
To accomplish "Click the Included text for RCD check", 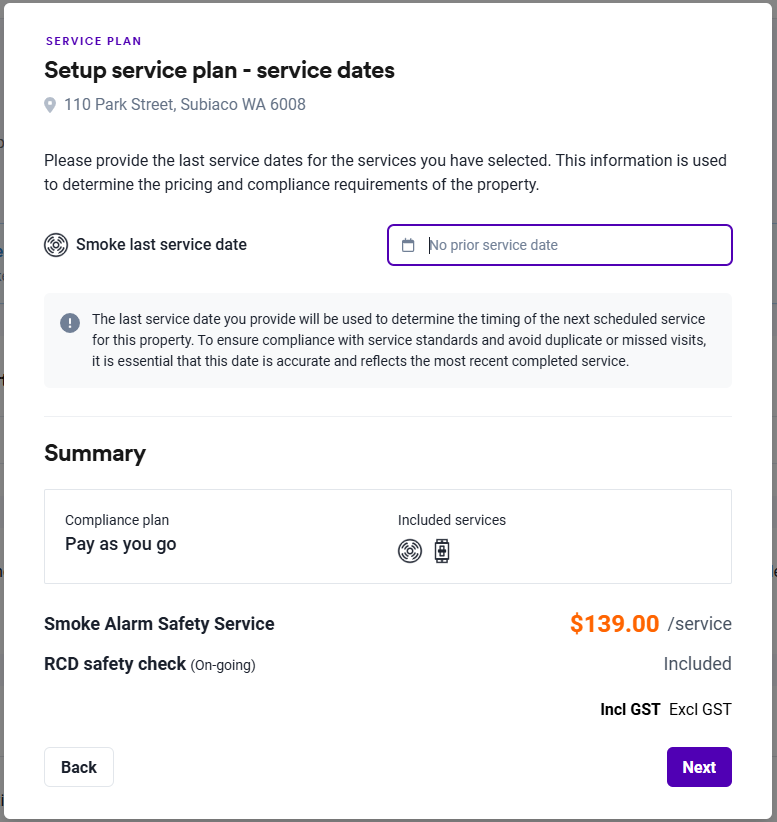I will 697,664.
